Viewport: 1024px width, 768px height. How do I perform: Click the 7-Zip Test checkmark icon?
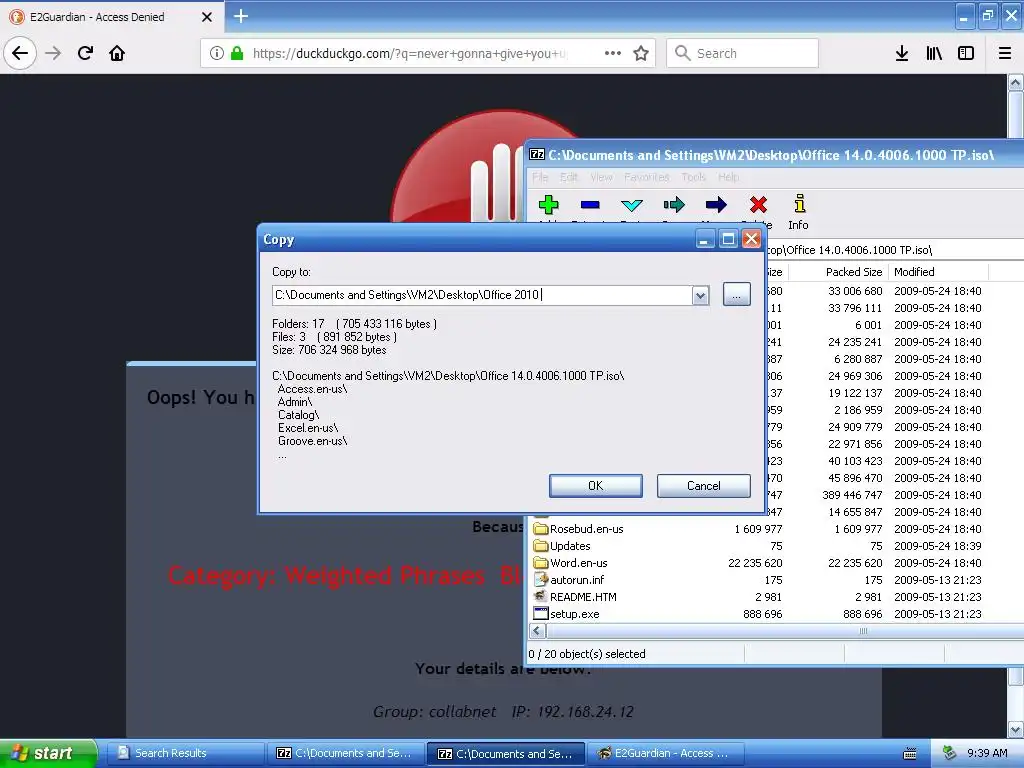pyautogui.click(x=632, y=205)
